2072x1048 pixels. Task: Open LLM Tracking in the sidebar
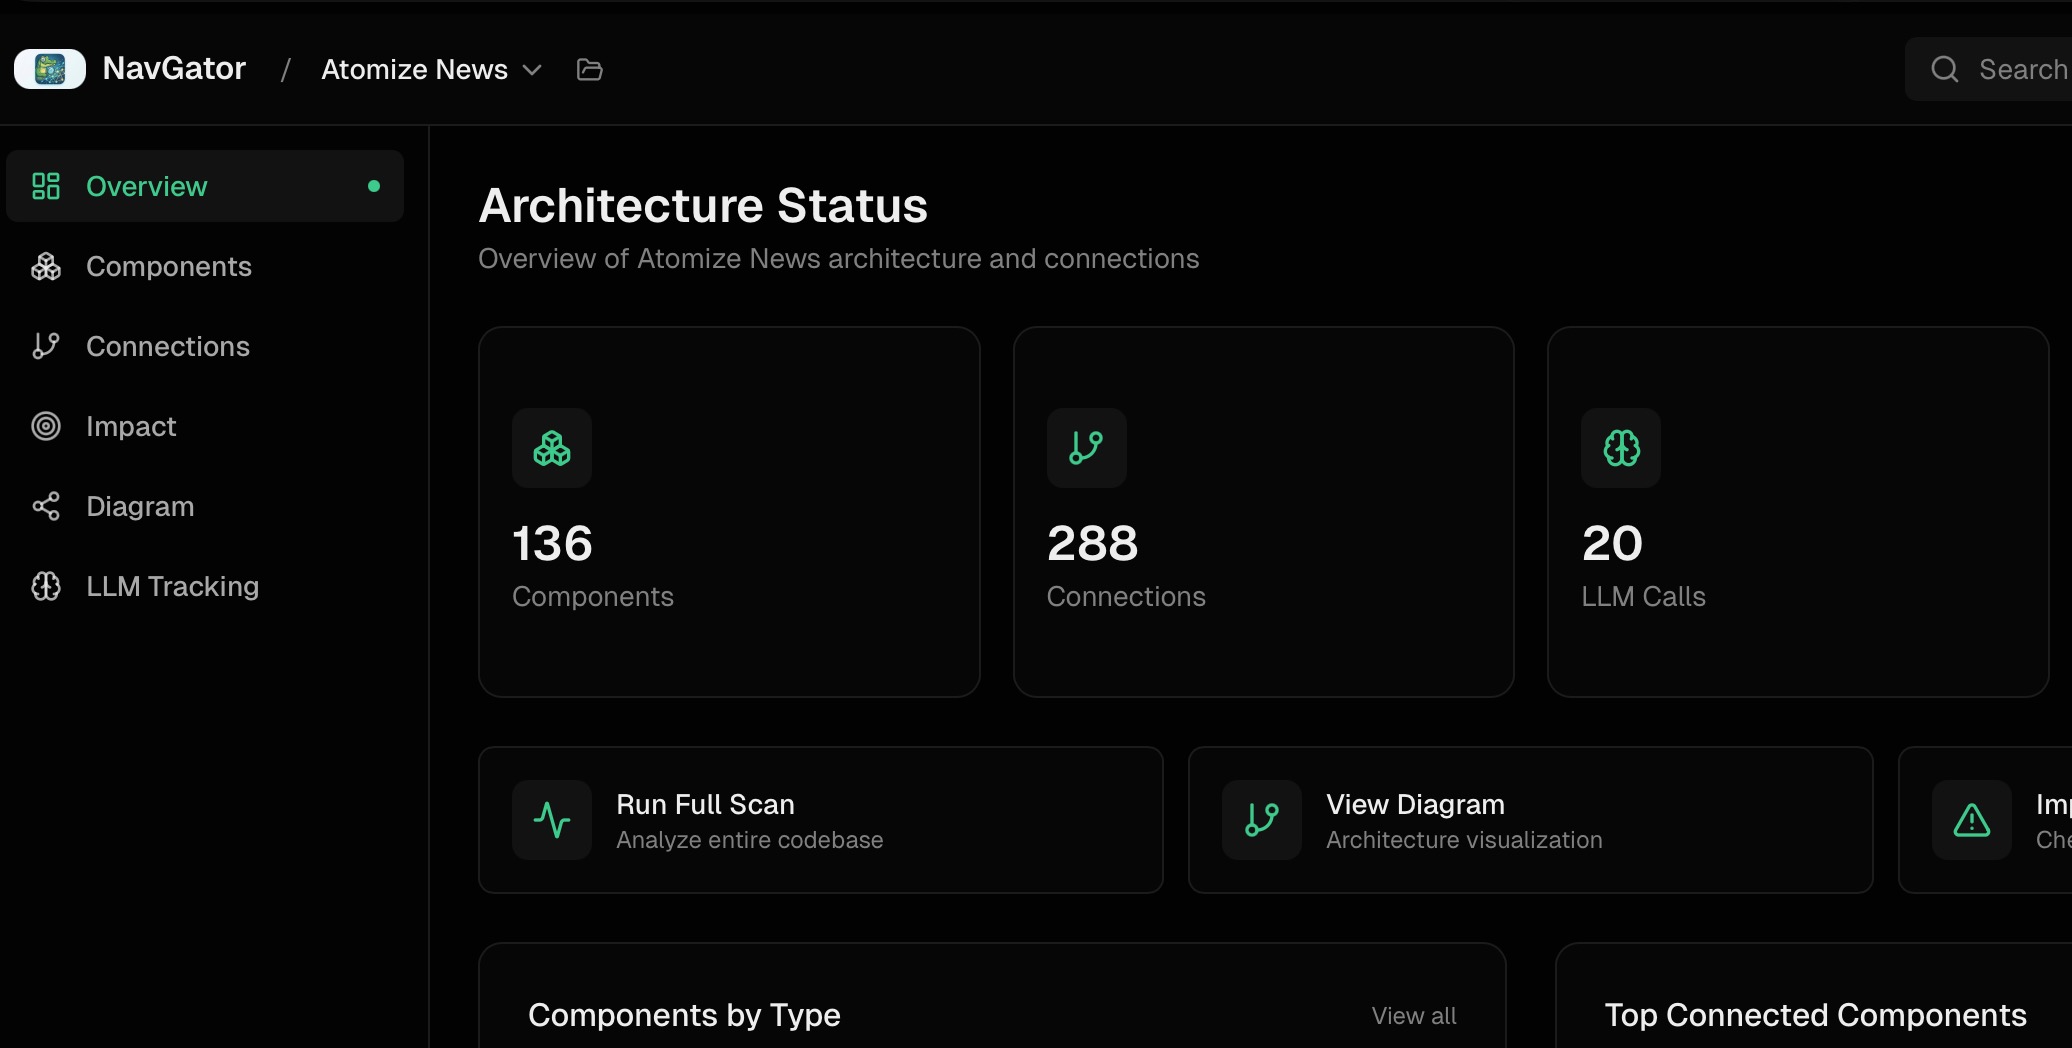coord(172,586)
